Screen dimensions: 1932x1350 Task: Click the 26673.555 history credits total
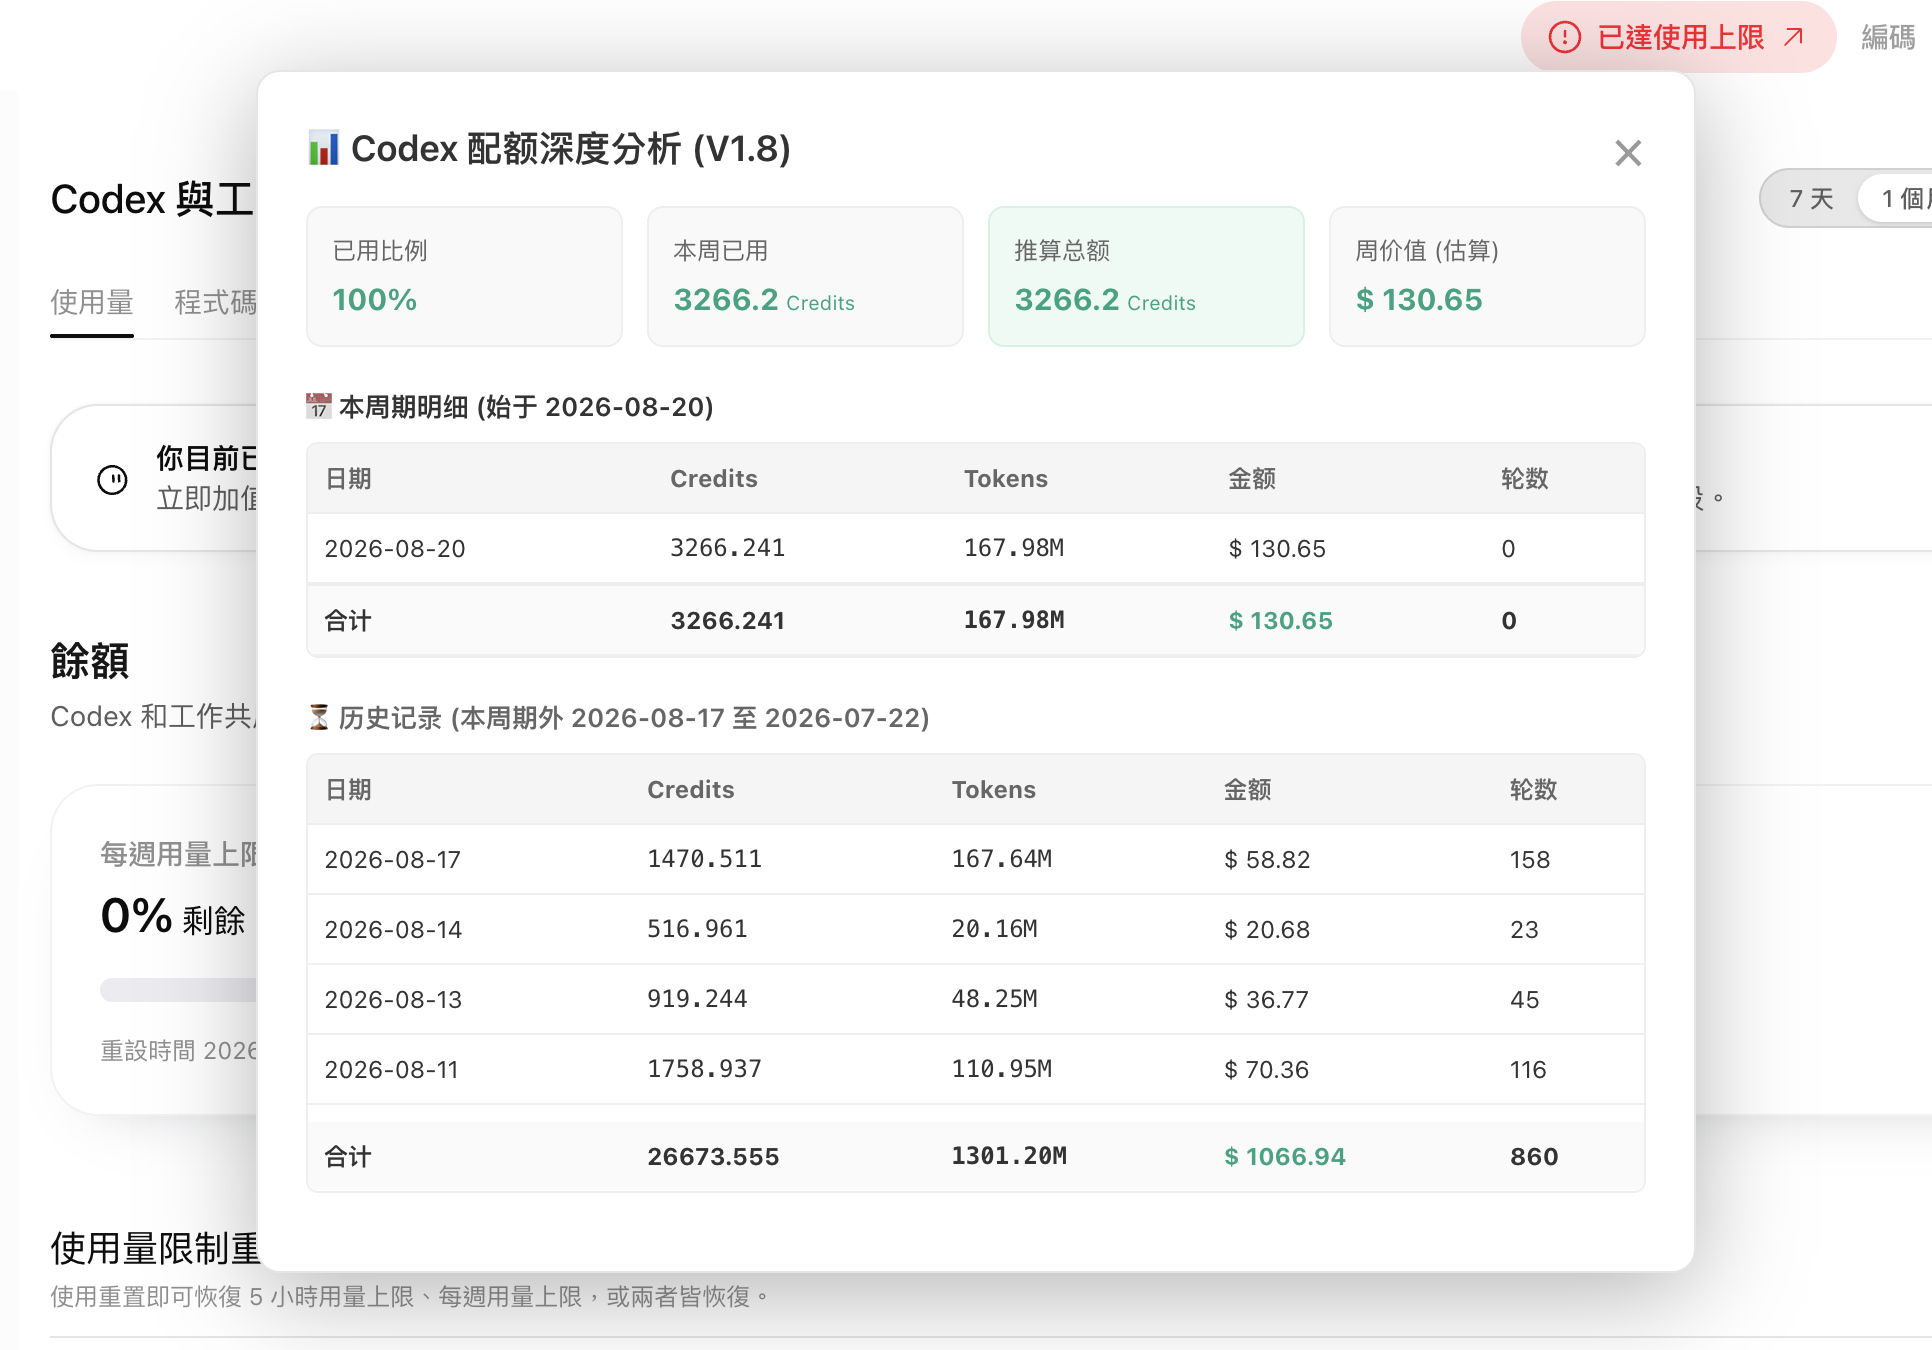713,1156
